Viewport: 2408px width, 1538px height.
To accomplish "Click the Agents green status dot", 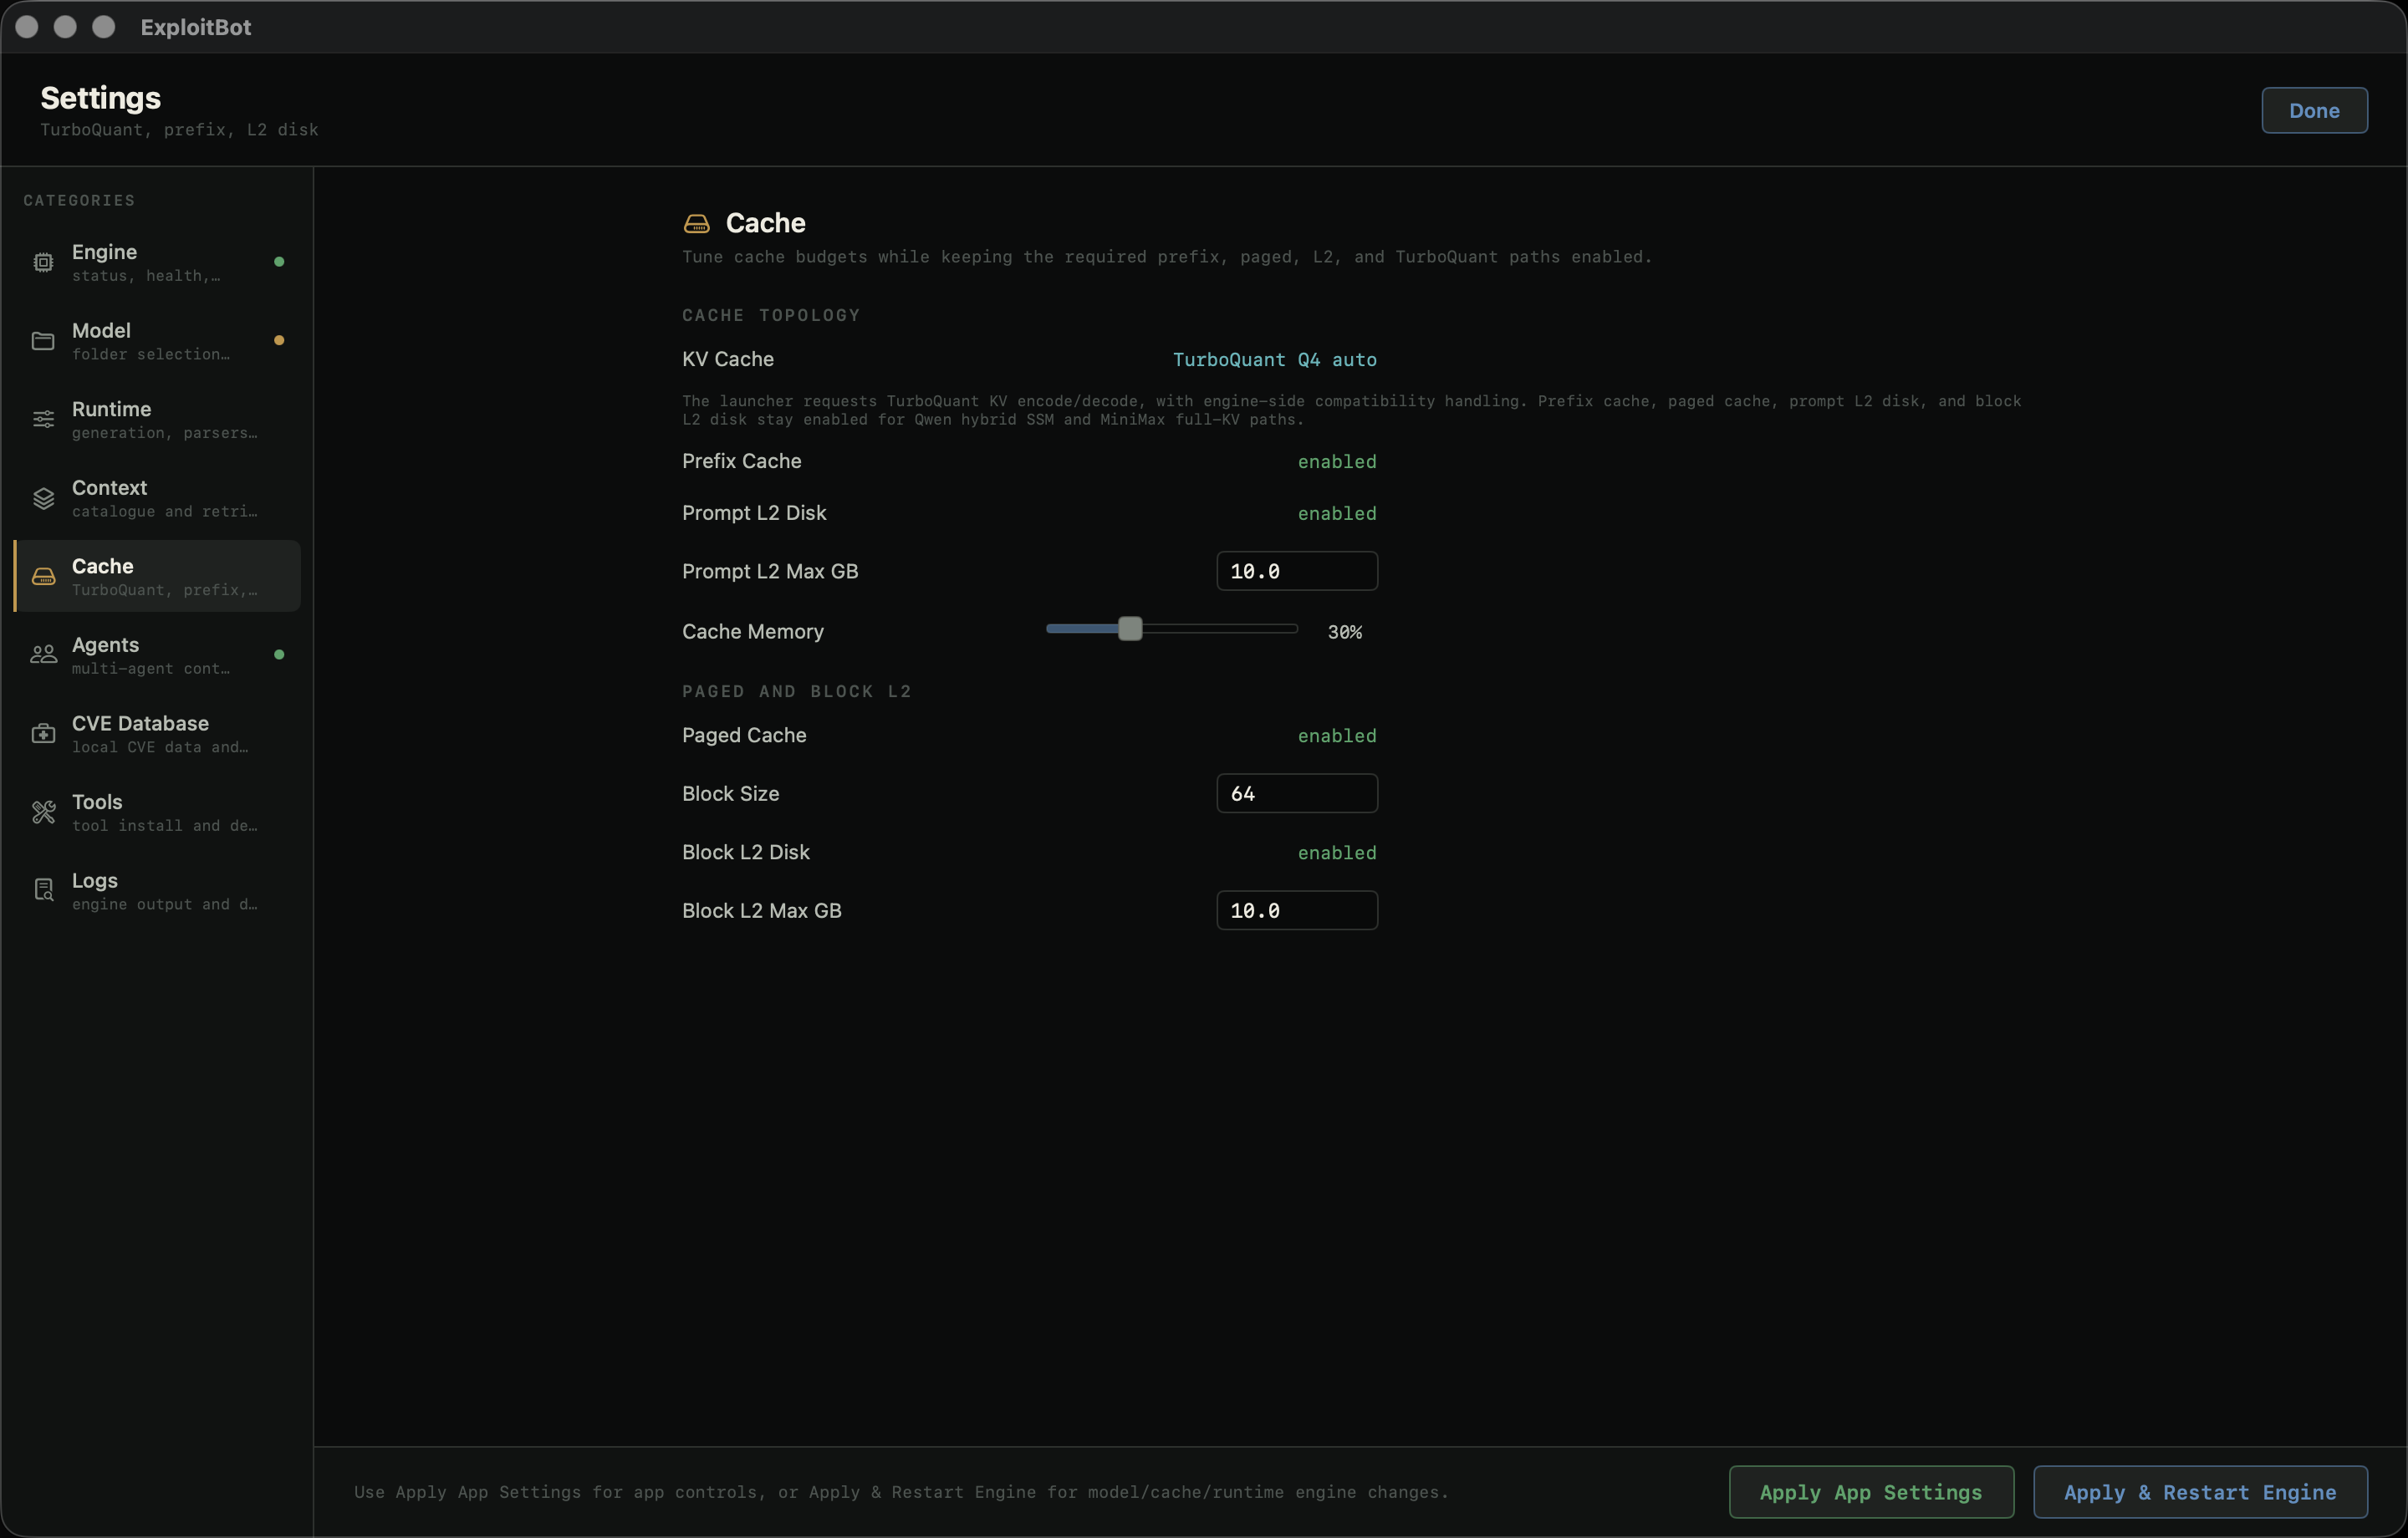I will (x=279, y=655).
